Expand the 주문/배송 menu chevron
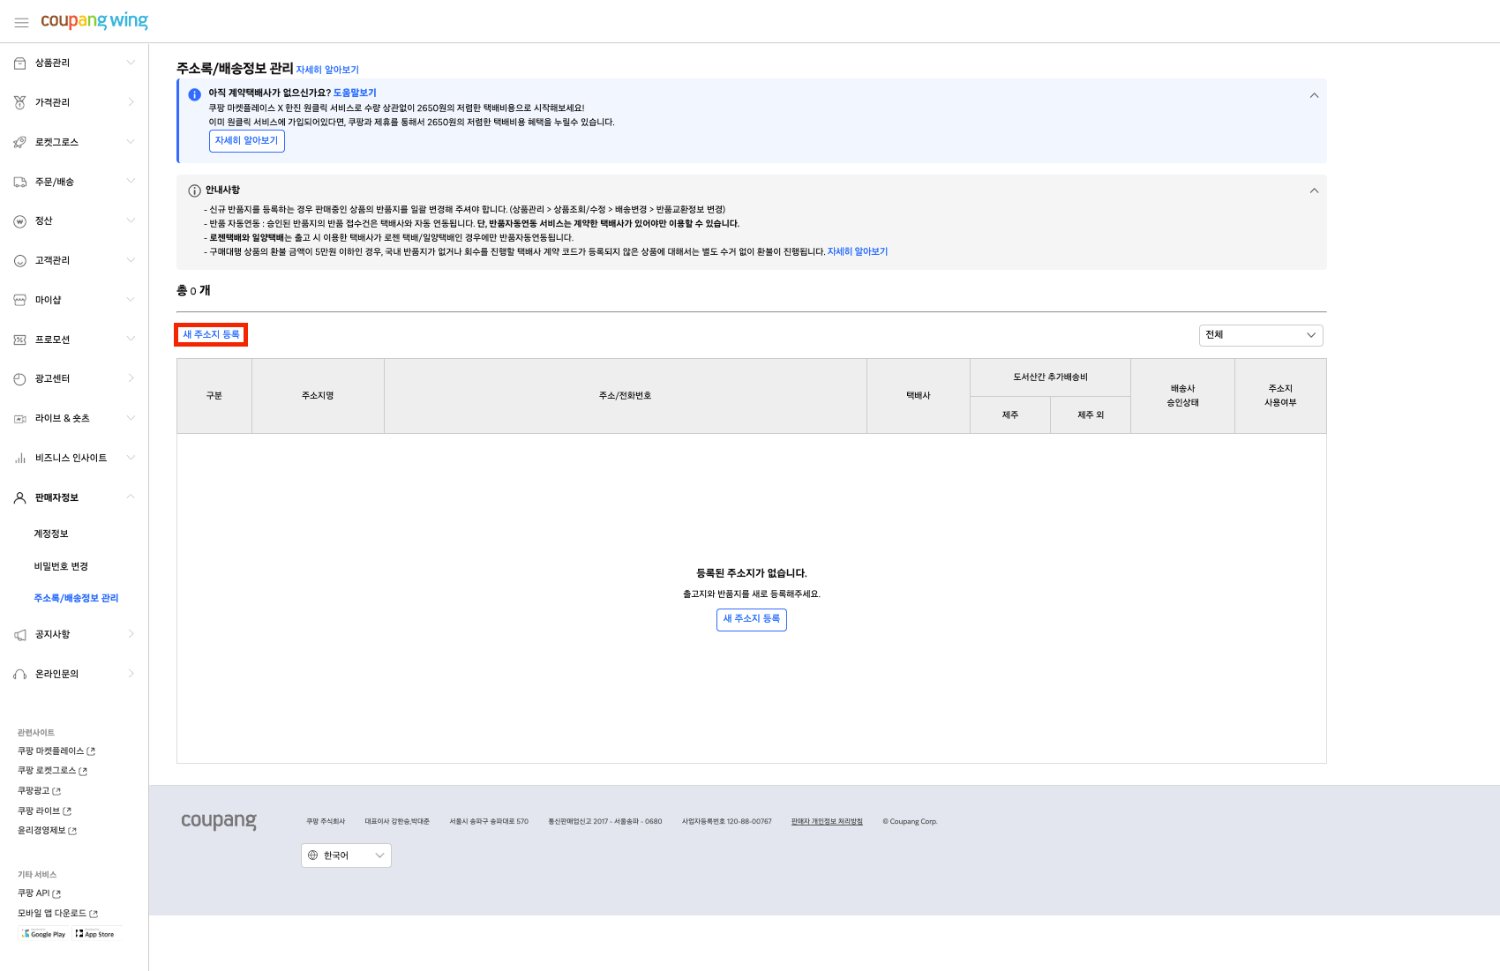The height and width of the screenshot is (971, 1500). 130,181
